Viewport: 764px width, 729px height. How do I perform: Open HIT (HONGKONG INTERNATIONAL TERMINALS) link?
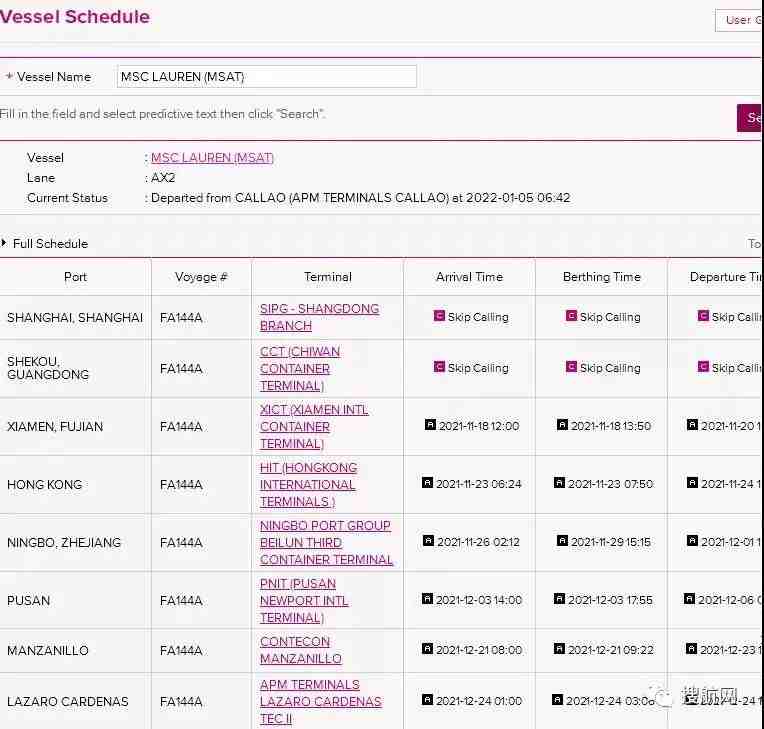[308, 484]
